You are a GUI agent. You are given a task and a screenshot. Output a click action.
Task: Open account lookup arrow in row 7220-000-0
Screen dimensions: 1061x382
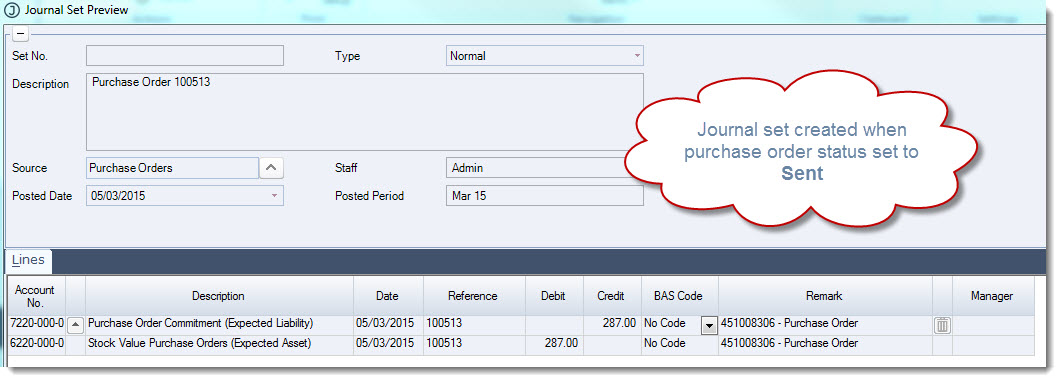76,325
